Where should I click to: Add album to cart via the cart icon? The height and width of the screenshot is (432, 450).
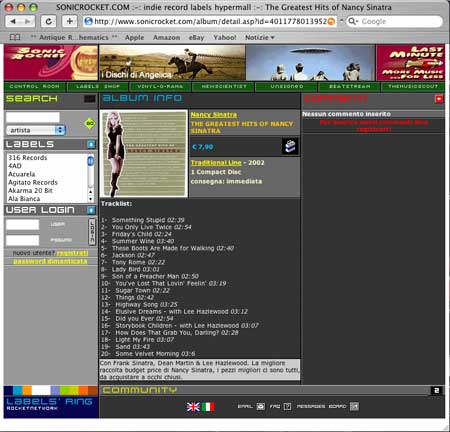[290, 146]
